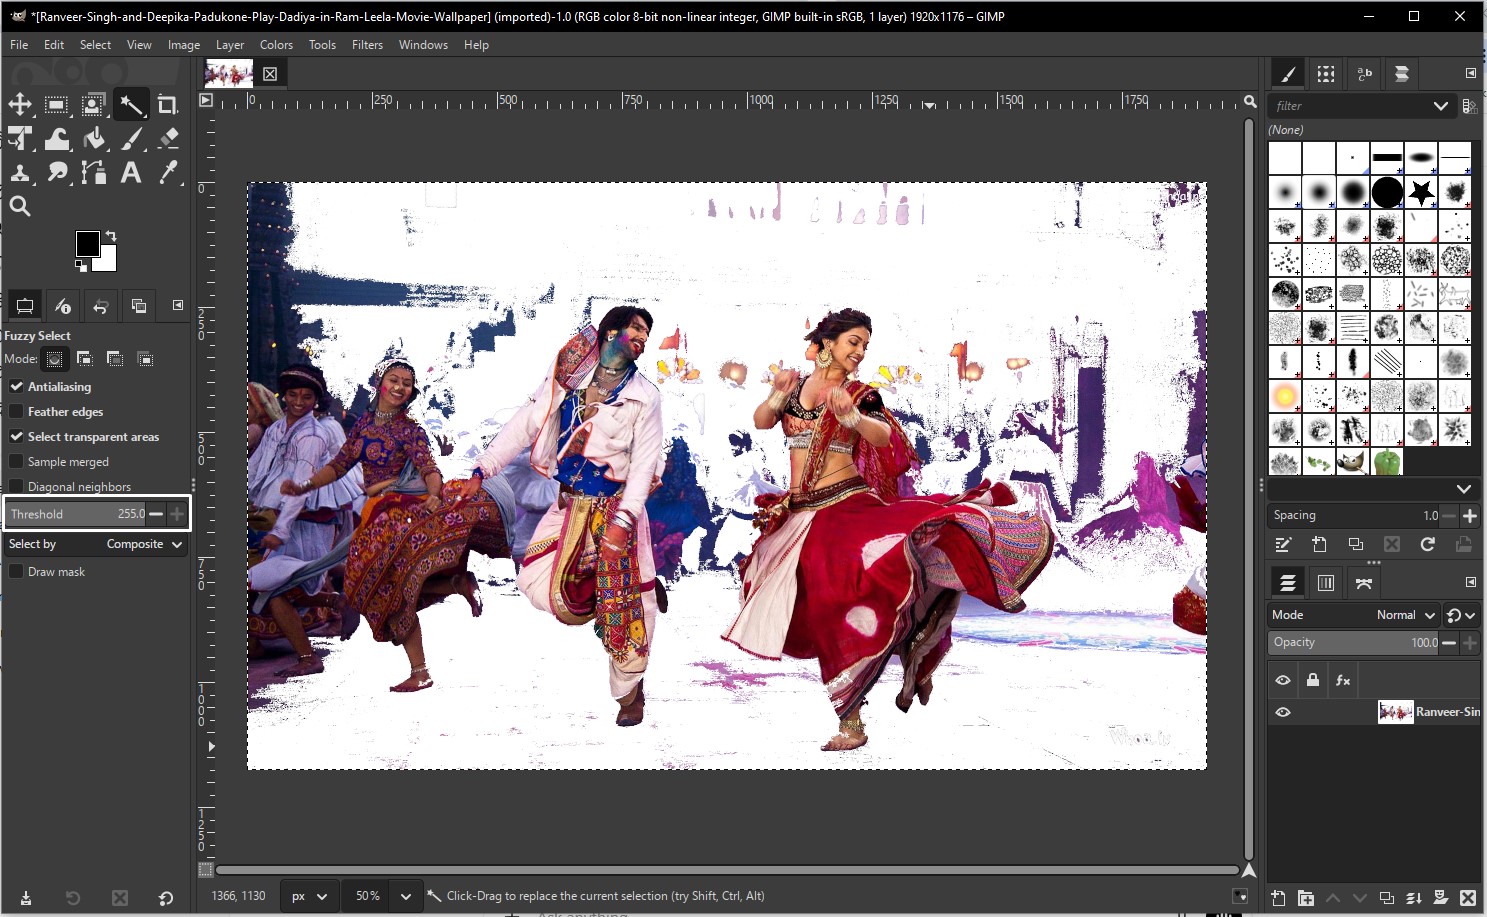Click the black foreground color swatch
The height and width of the screenshot is (917, 1487).
pyautogui.click(x=87, y=243)
